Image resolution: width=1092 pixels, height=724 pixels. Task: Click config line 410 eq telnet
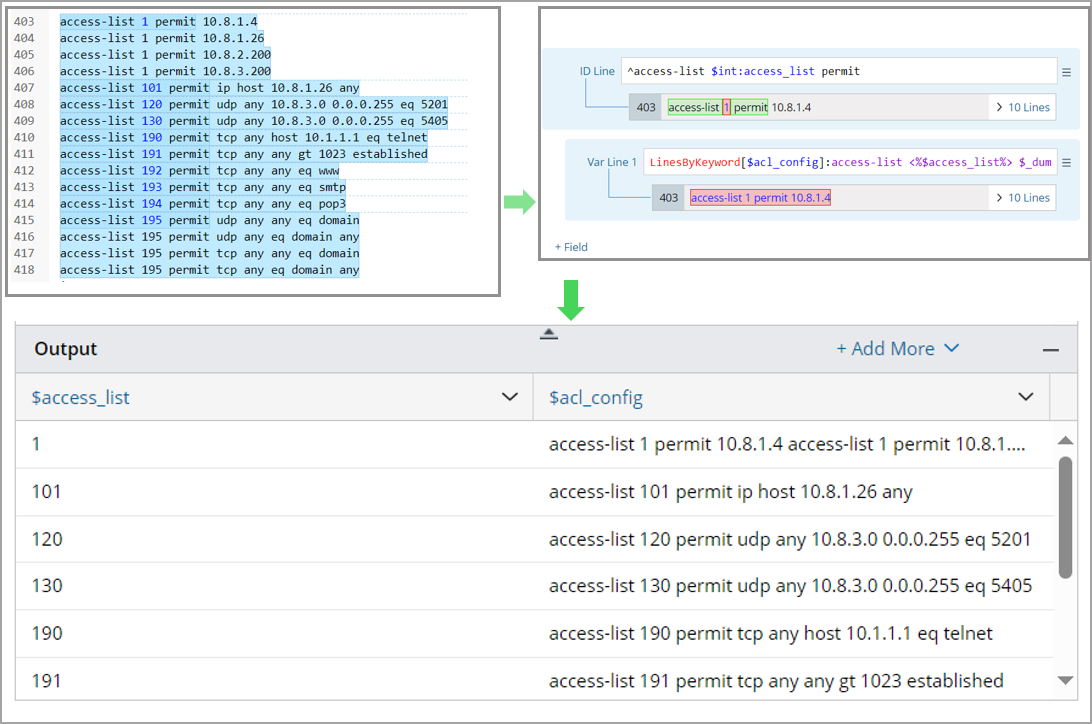tap(244, 137)
